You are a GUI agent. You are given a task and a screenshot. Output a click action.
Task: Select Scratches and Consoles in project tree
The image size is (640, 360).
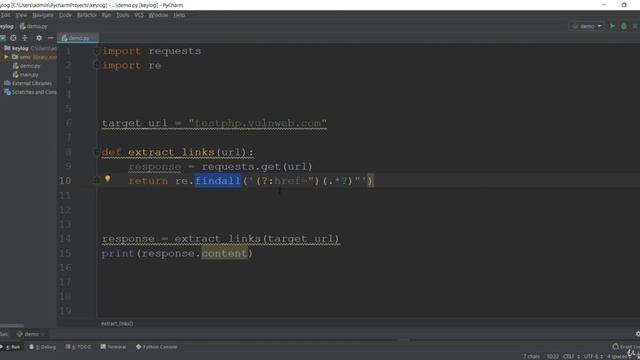point(30,92)
